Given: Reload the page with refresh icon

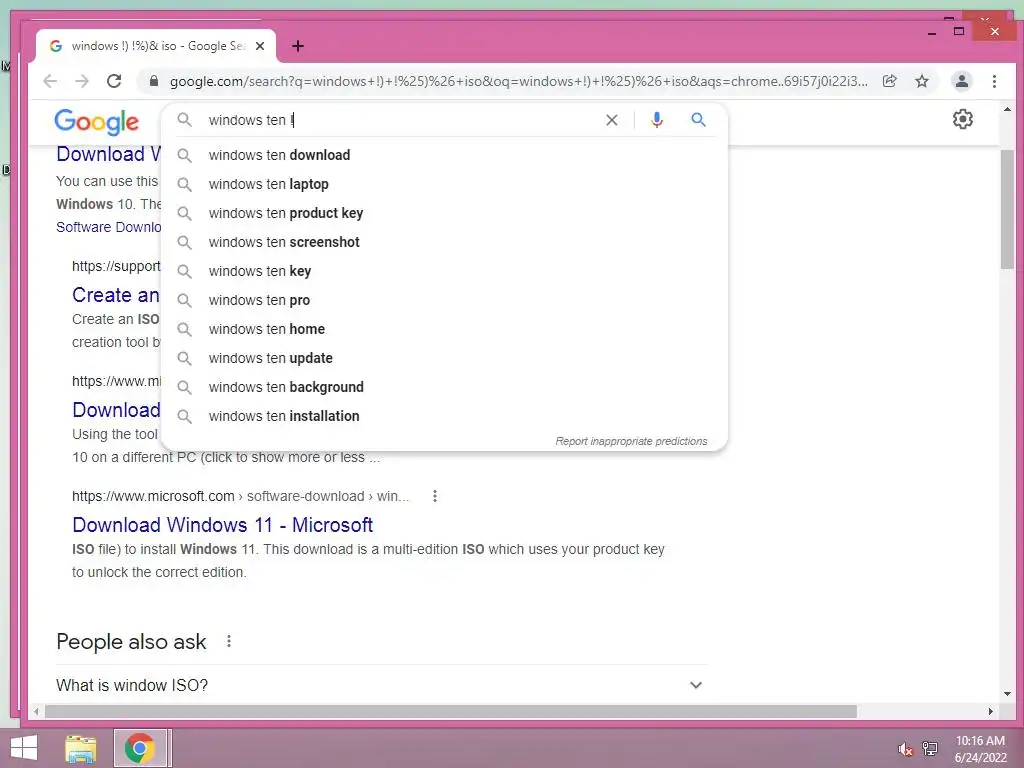Looking at the screenshot, I should (x=114, y=81).
